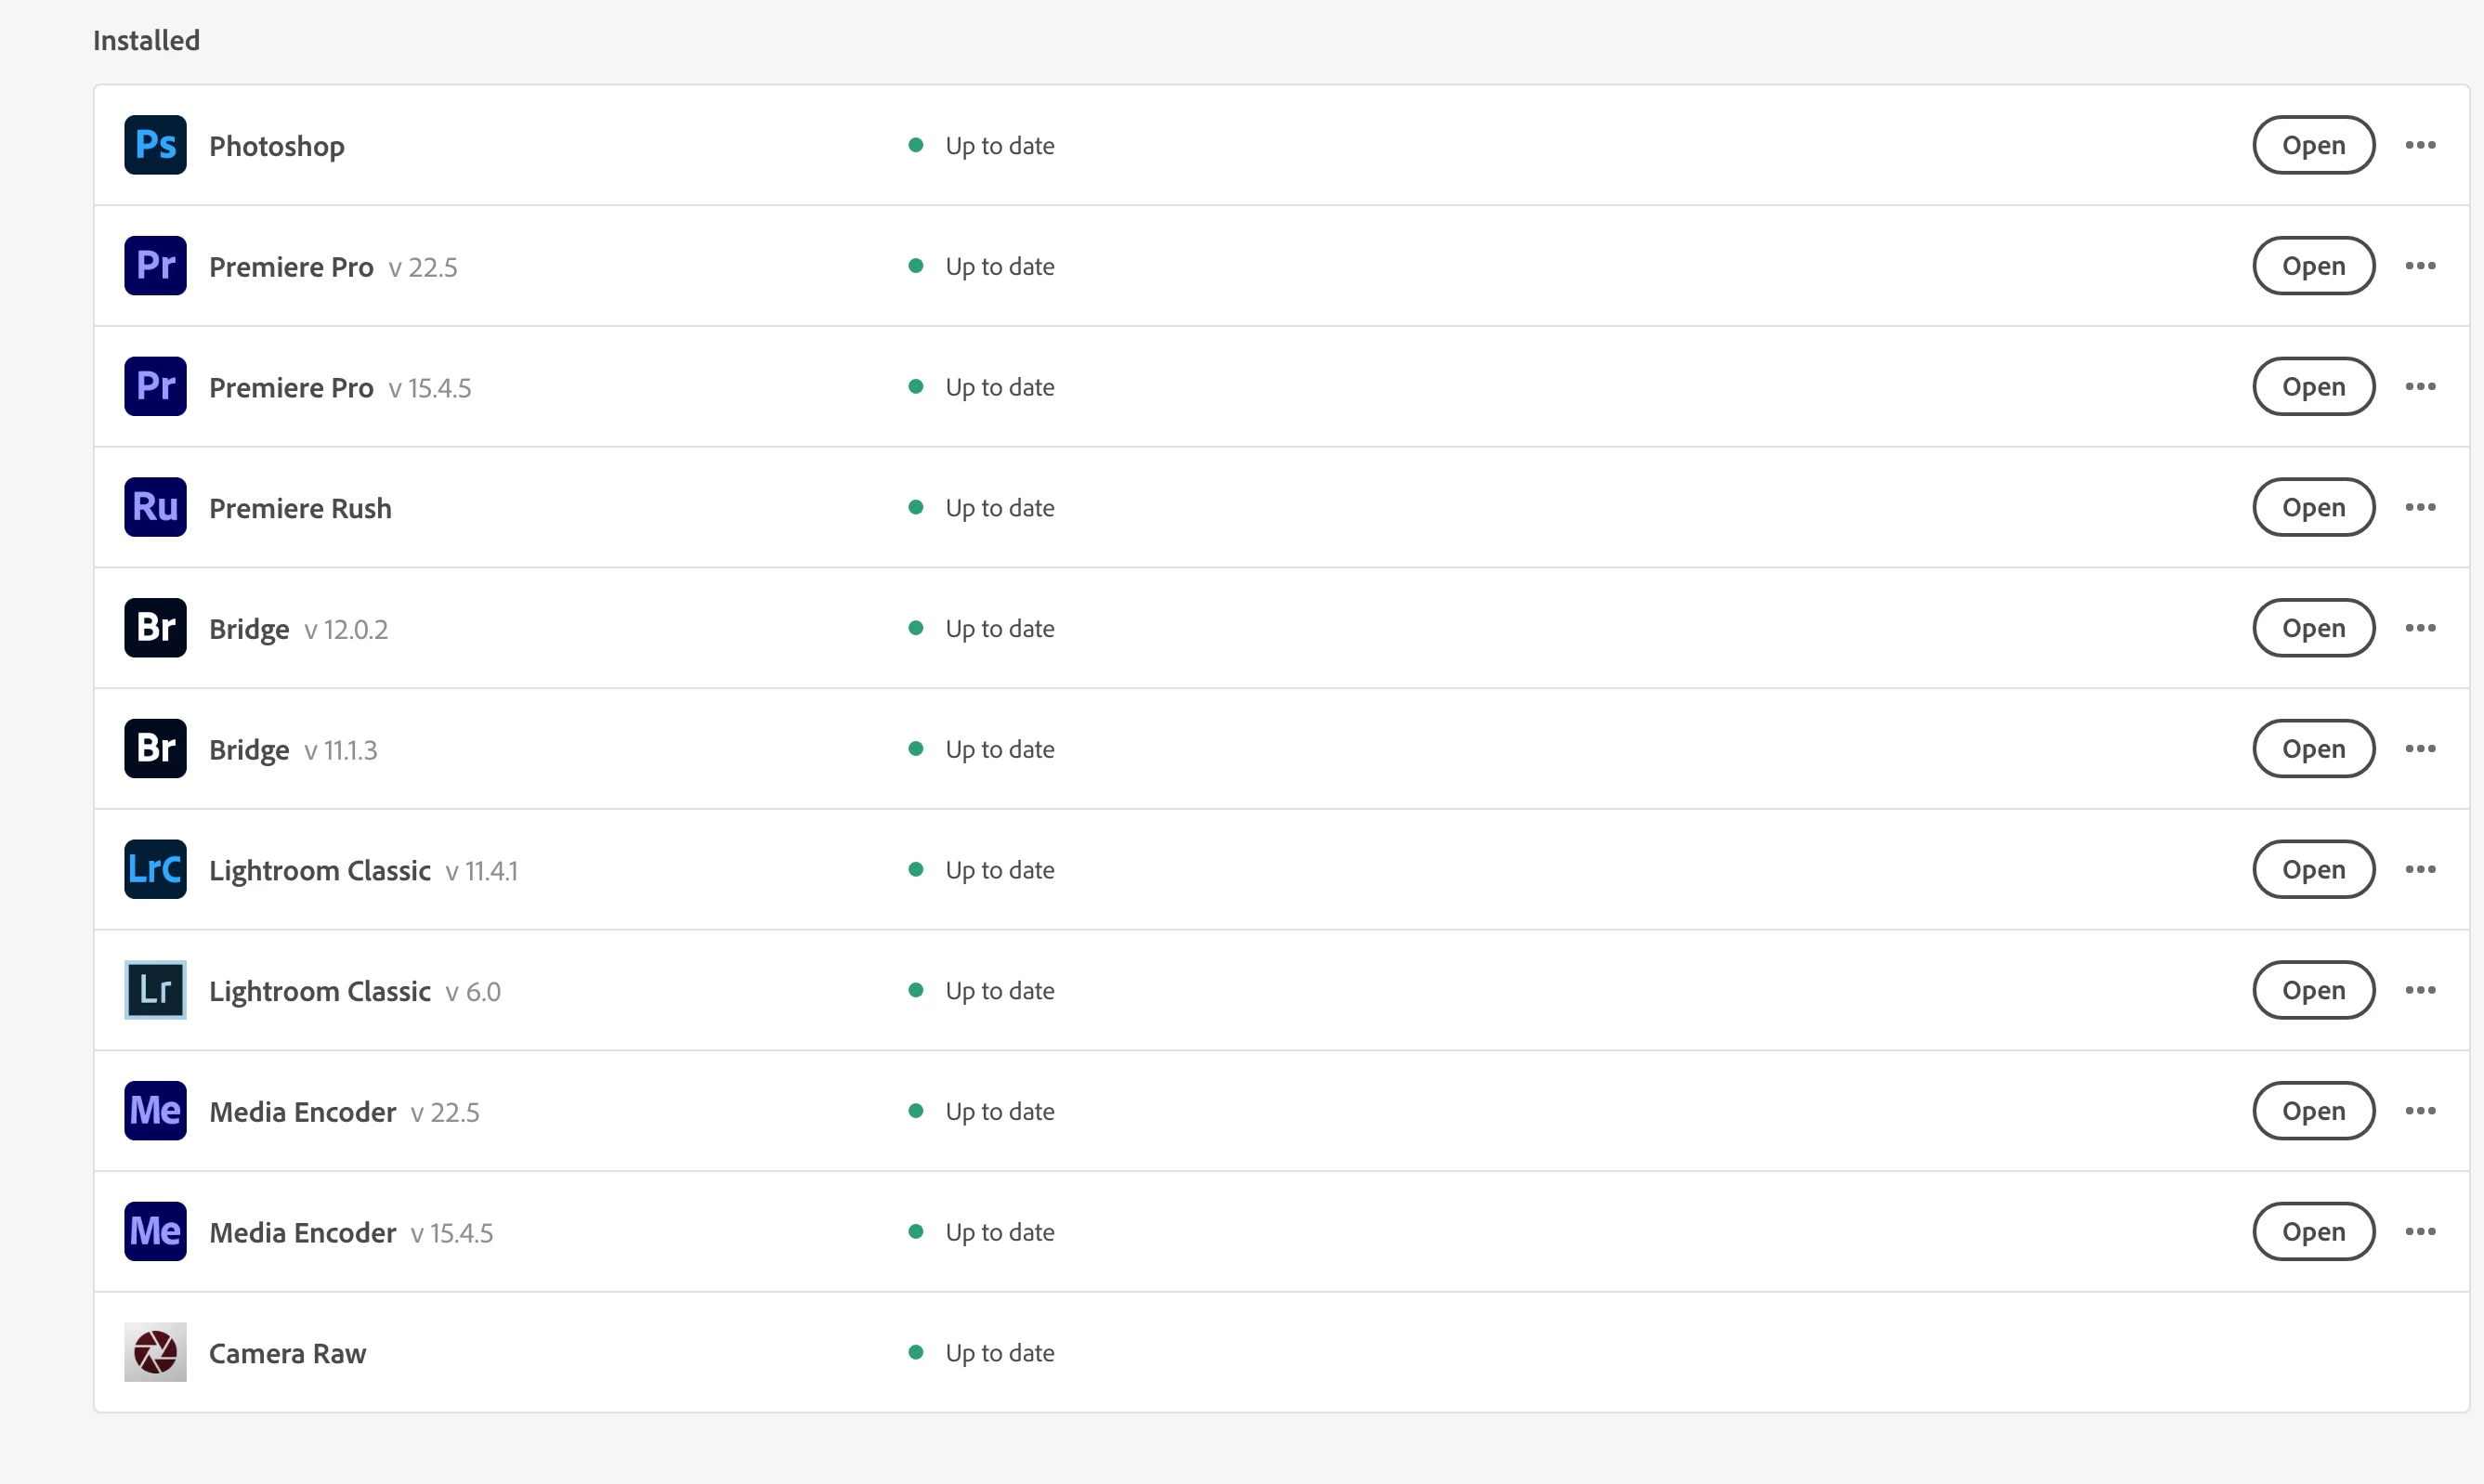Expand more actions for Premiere Pro v 15.4.5
The width and height of the screenshot is (2484, 1484).
tap(2420, 387)
